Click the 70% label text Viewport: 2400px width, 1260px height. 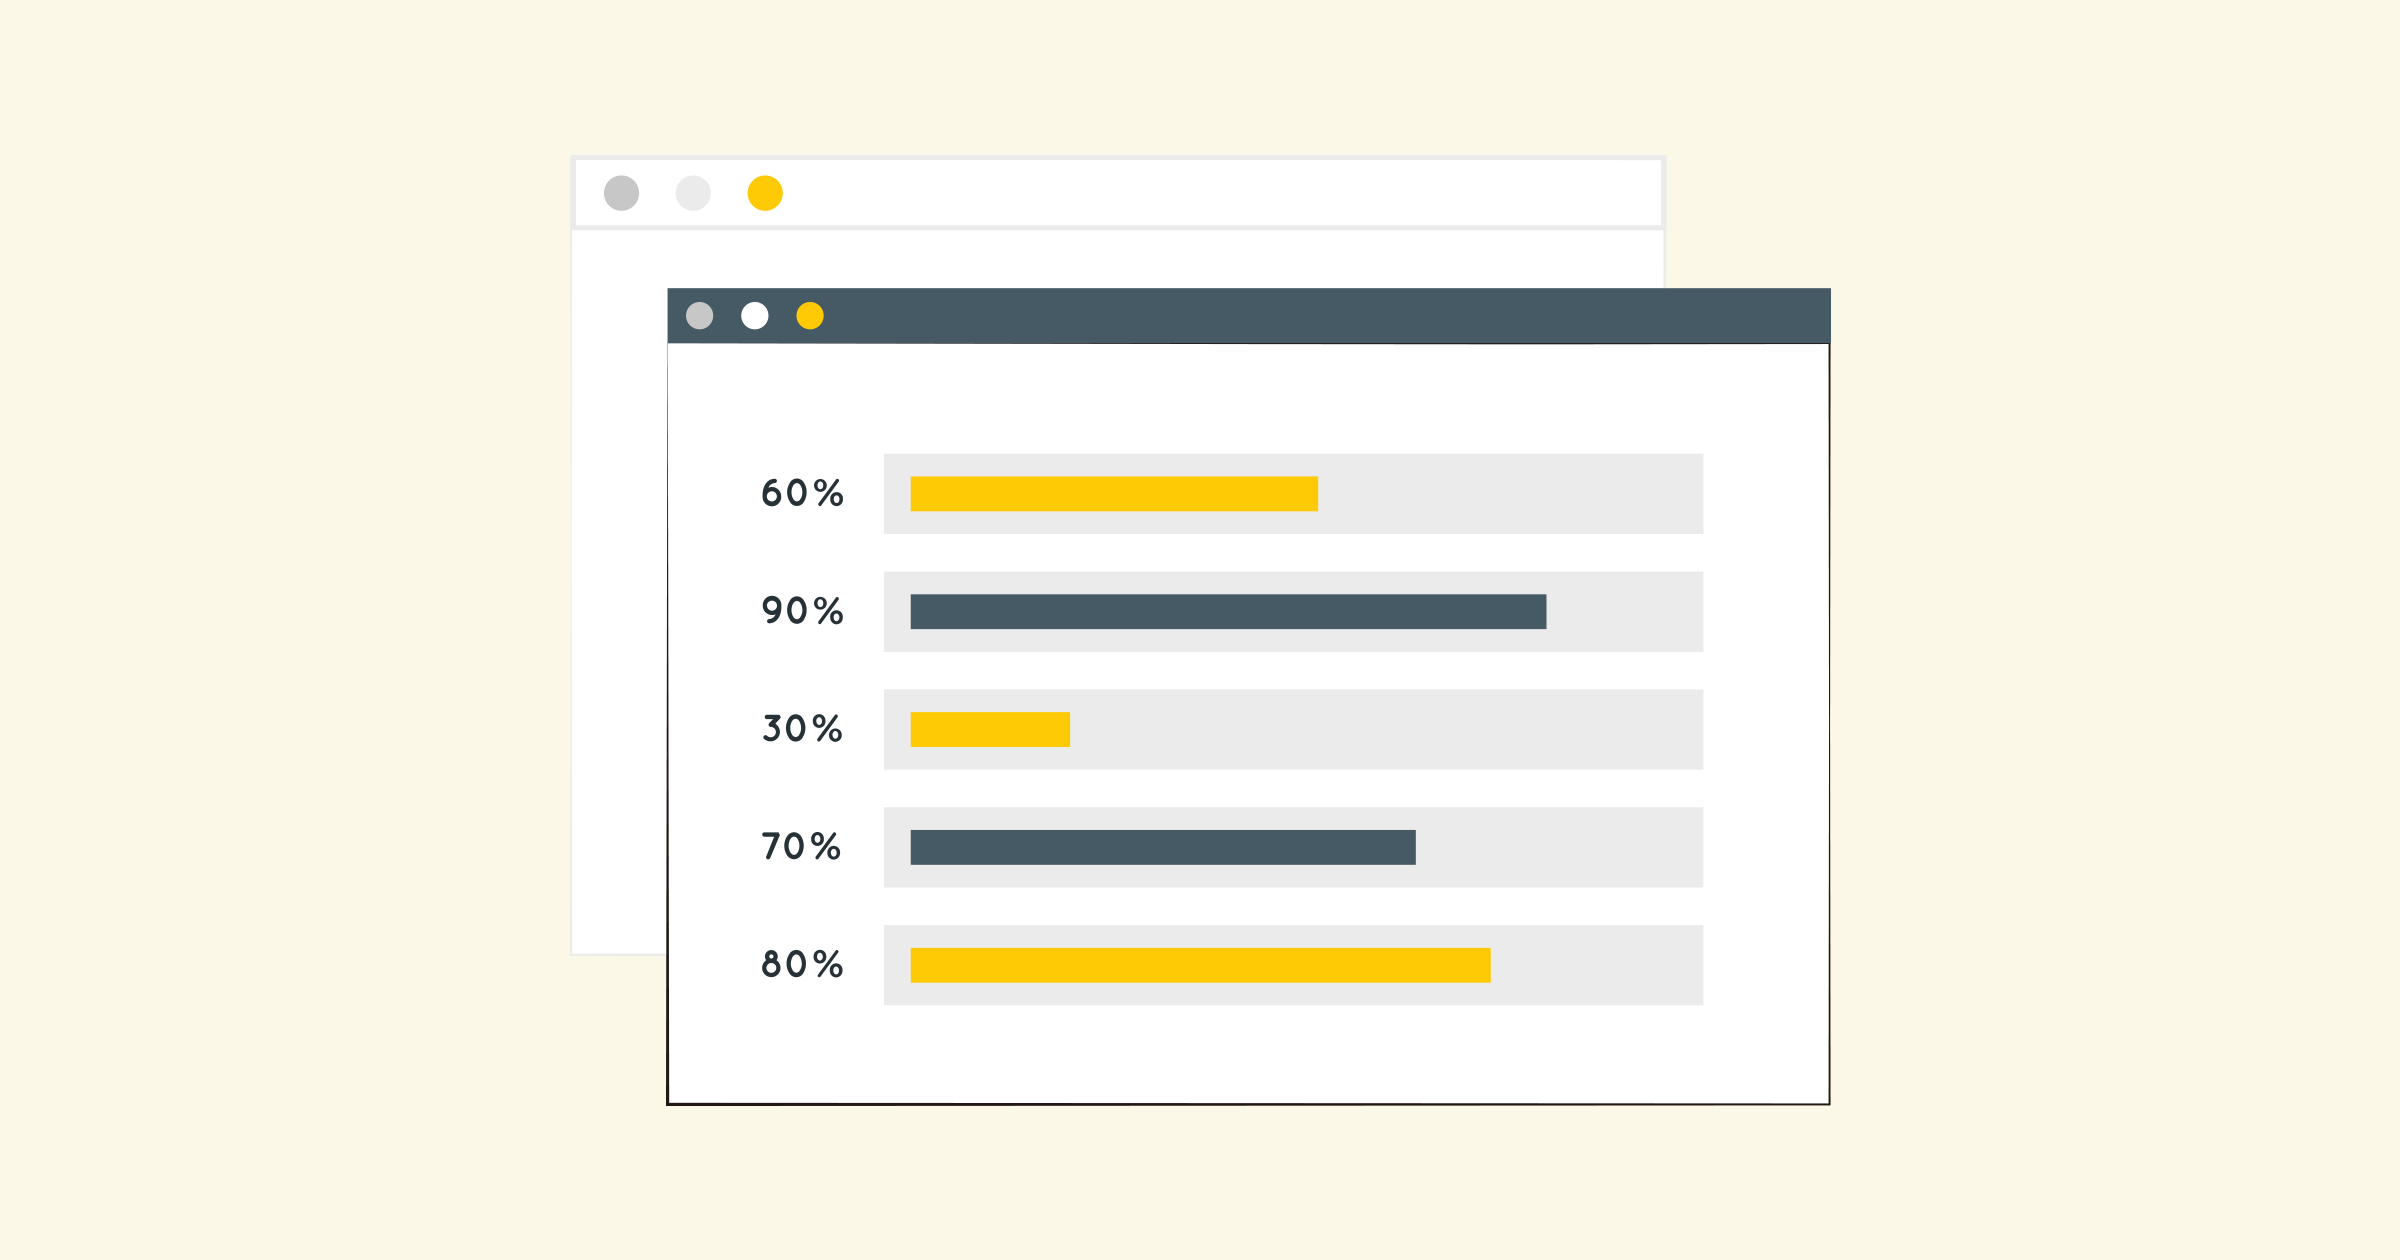pyautogui.click(x=801, y=847)
